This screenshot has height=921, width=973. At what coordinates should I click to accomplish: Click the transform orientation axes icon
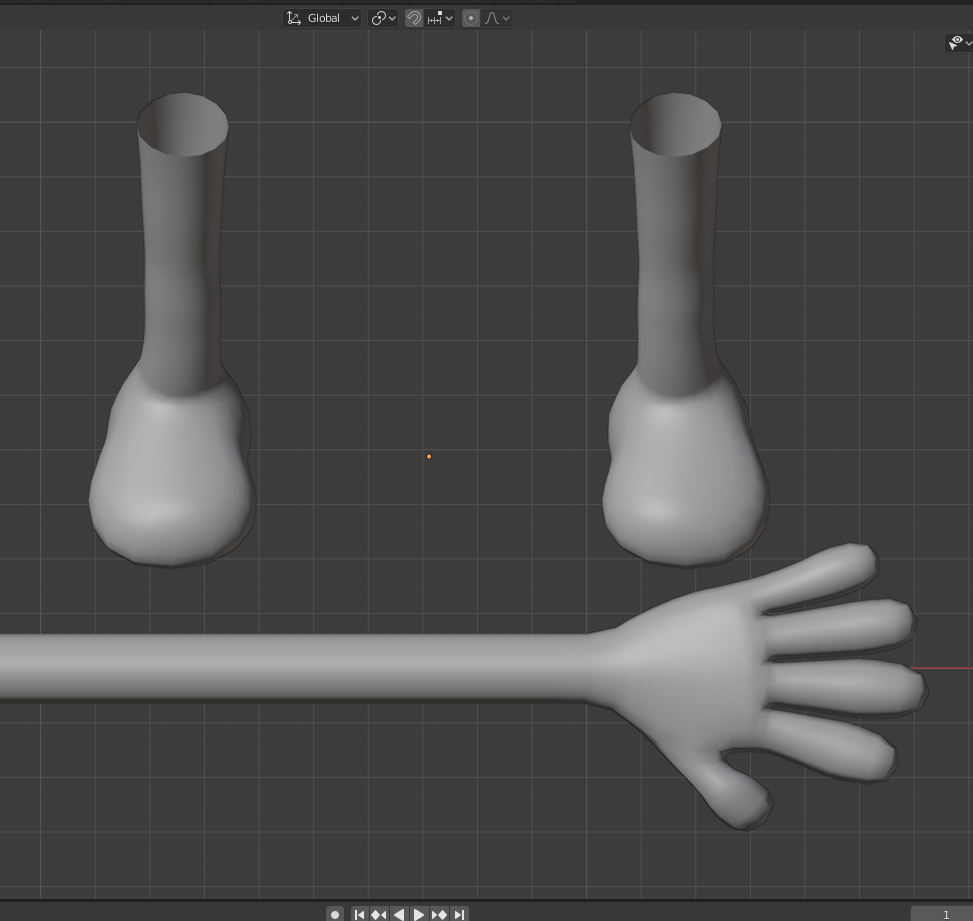point(294,17)
